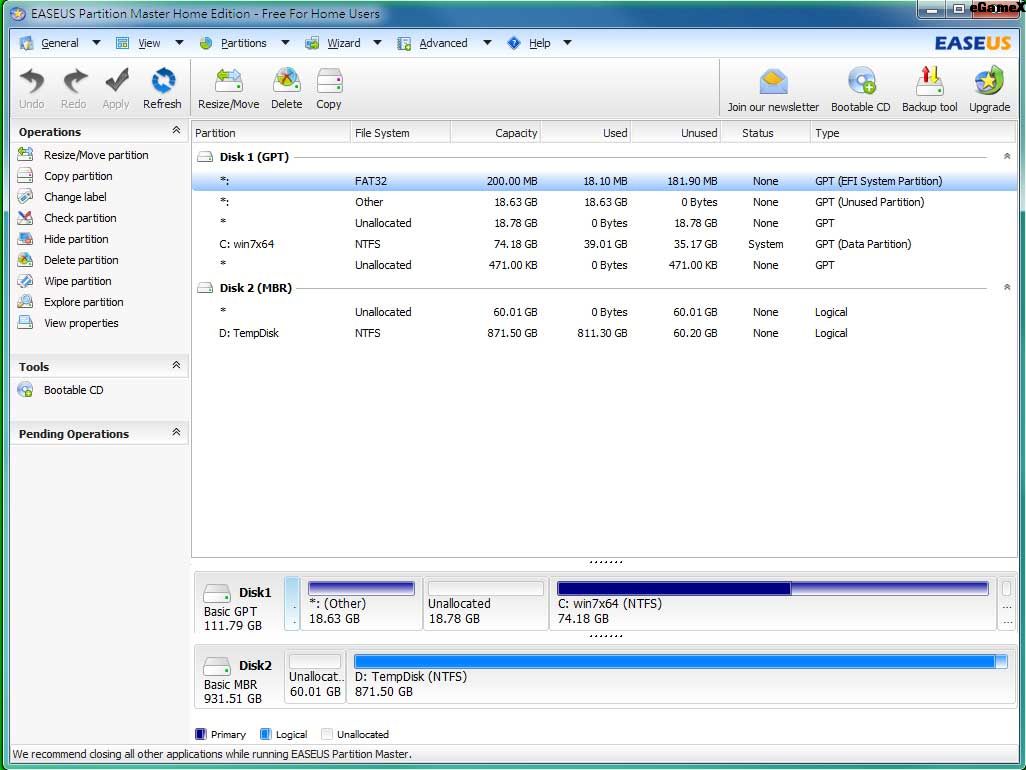Screen dimensions: 1026x770
Task: Expand Help menu dropdown arrow
Action: click(567, 43)
